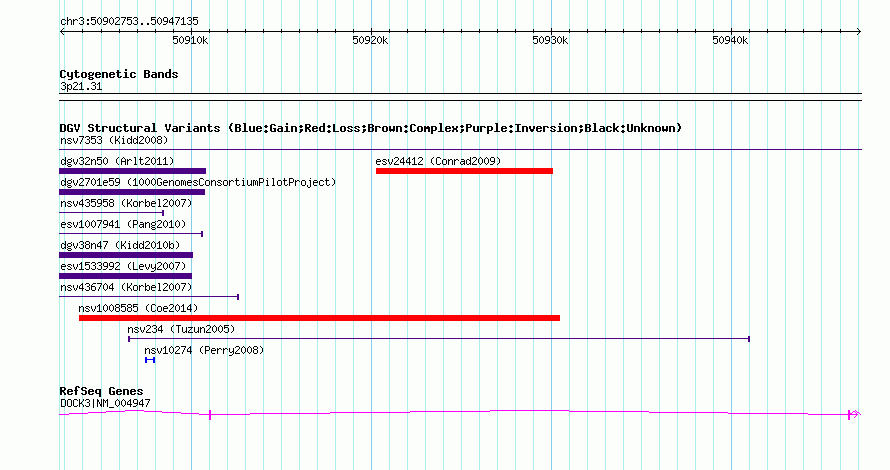Click the esv1533992 purple bar

coord(125,276)
